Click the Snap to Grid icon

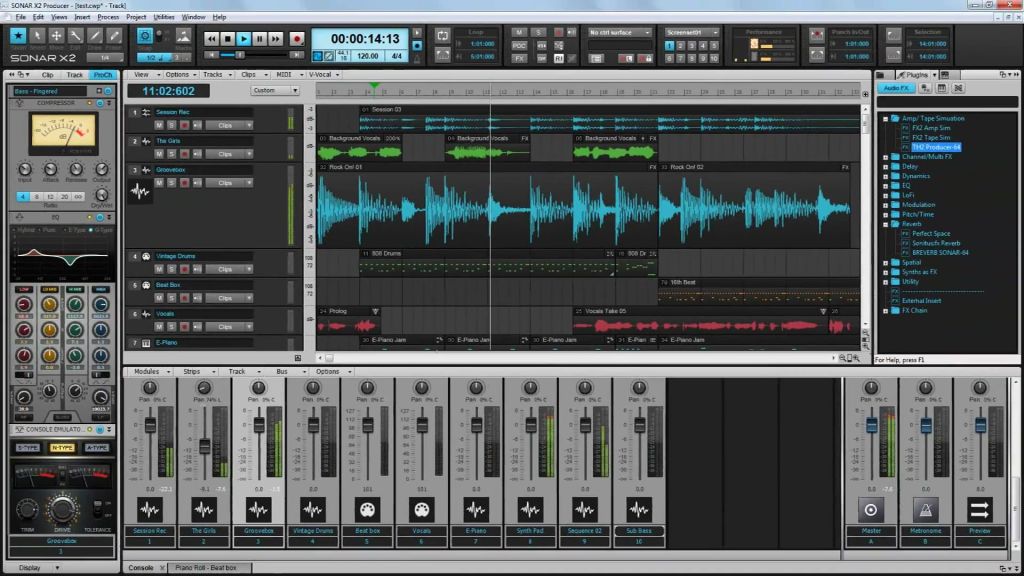point(145,37)
